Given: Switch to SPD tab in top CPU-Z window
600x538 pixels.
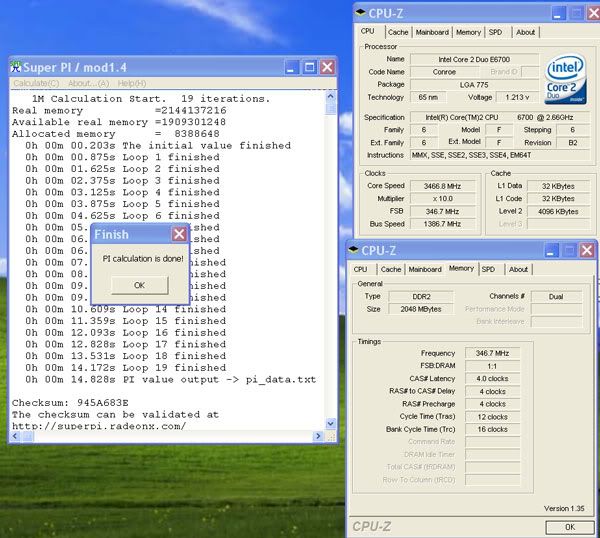Looking at the screenshot, I should coord(496,32).
